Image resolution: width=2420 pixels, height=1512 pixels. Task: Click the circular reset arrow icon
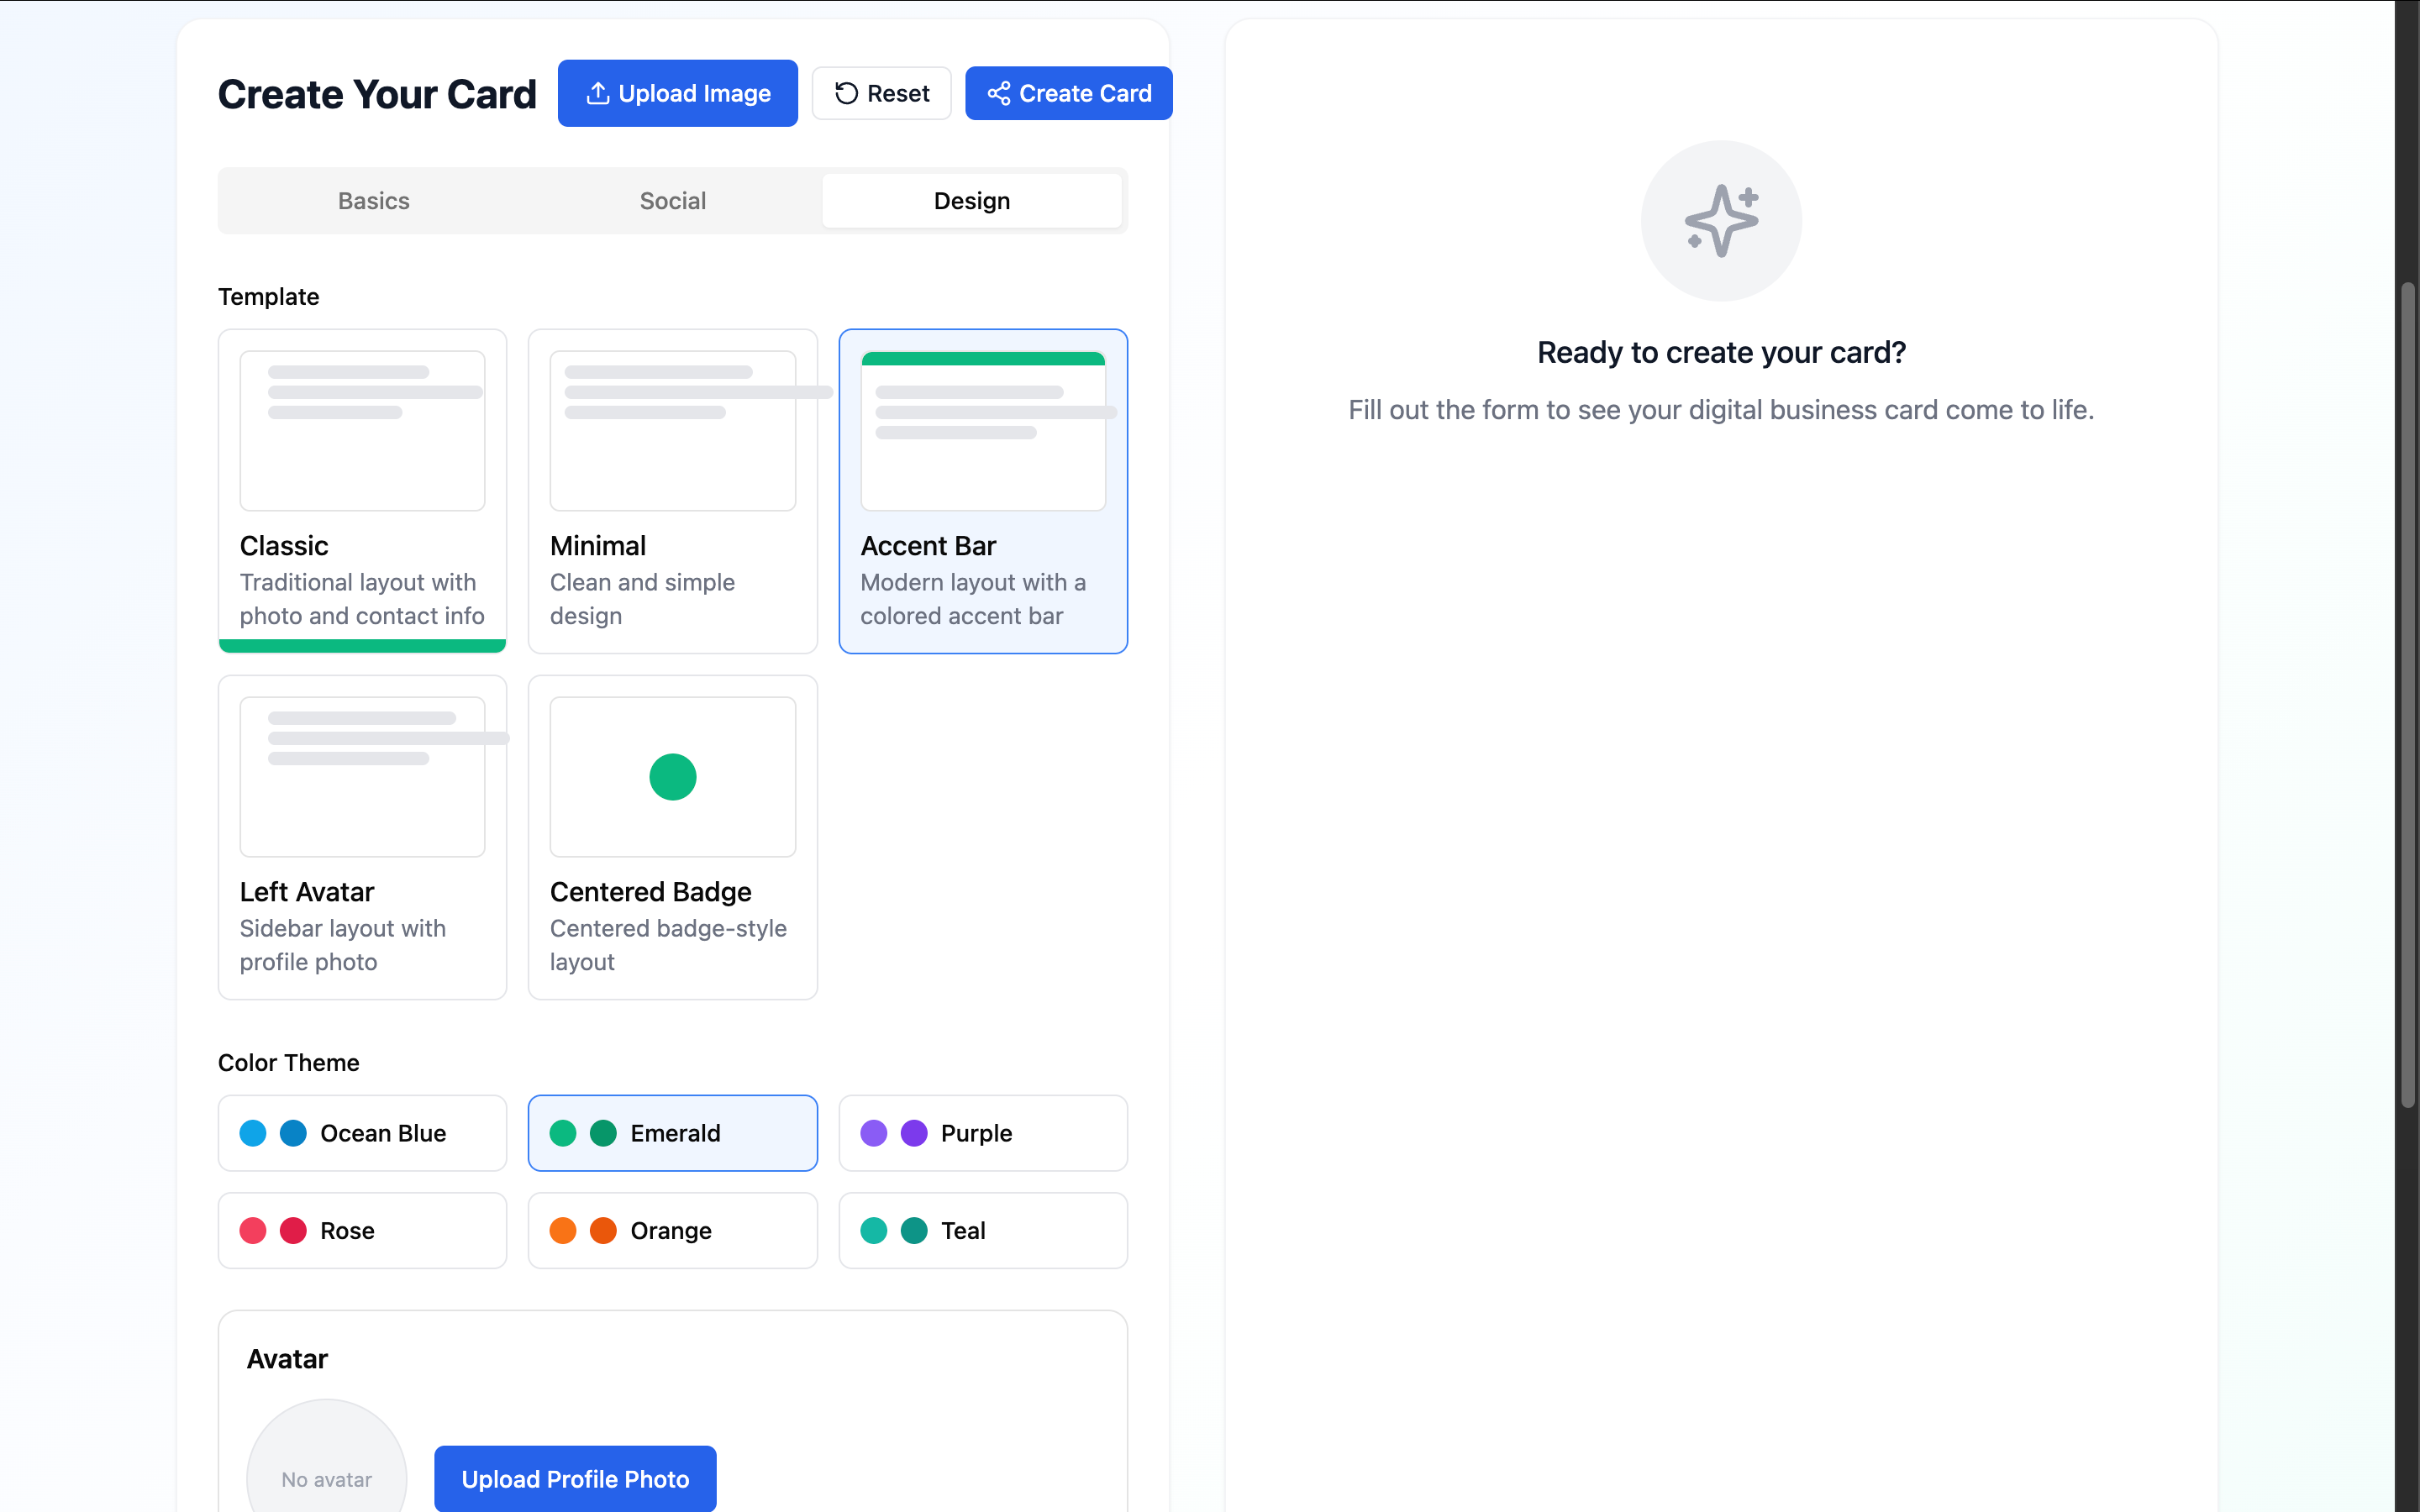point(846,93)
